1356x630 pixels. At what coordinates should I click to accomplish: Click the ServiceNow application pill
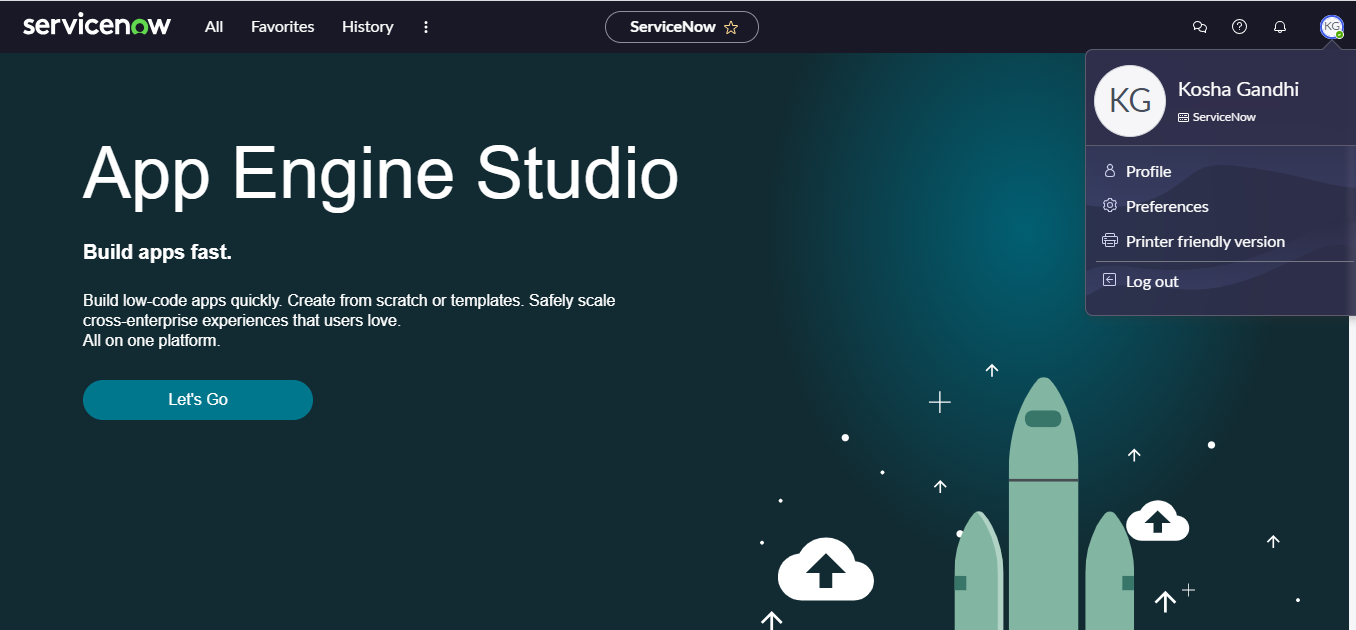(x=682, y=27)
